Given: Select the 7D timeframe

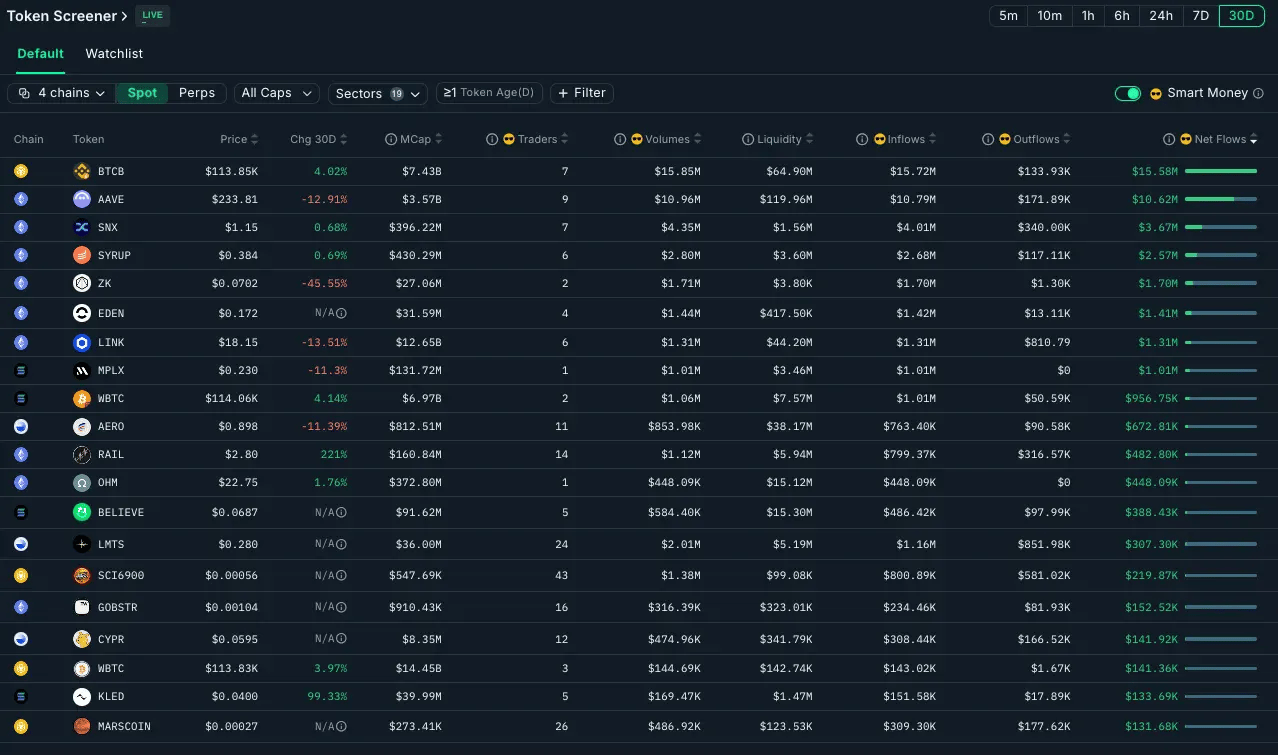Looking at the screenshot, I should click(1201, 16).
